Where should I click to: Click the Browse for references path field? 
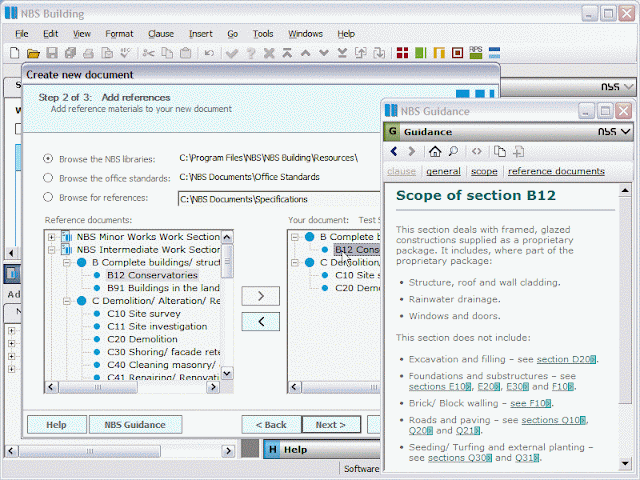pos(280,199)
